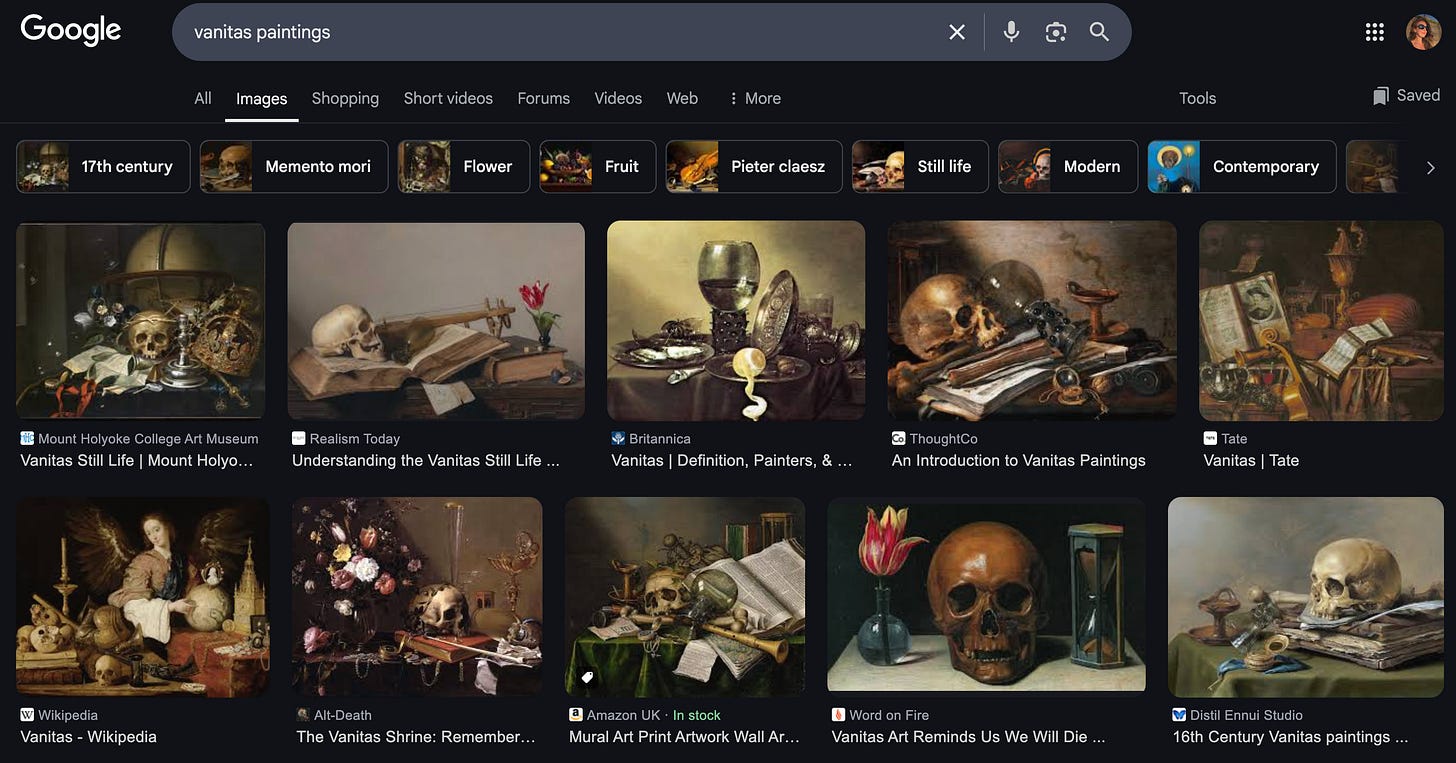
Task: Click the Britannica favicon
Action: [x=618, y=438]
